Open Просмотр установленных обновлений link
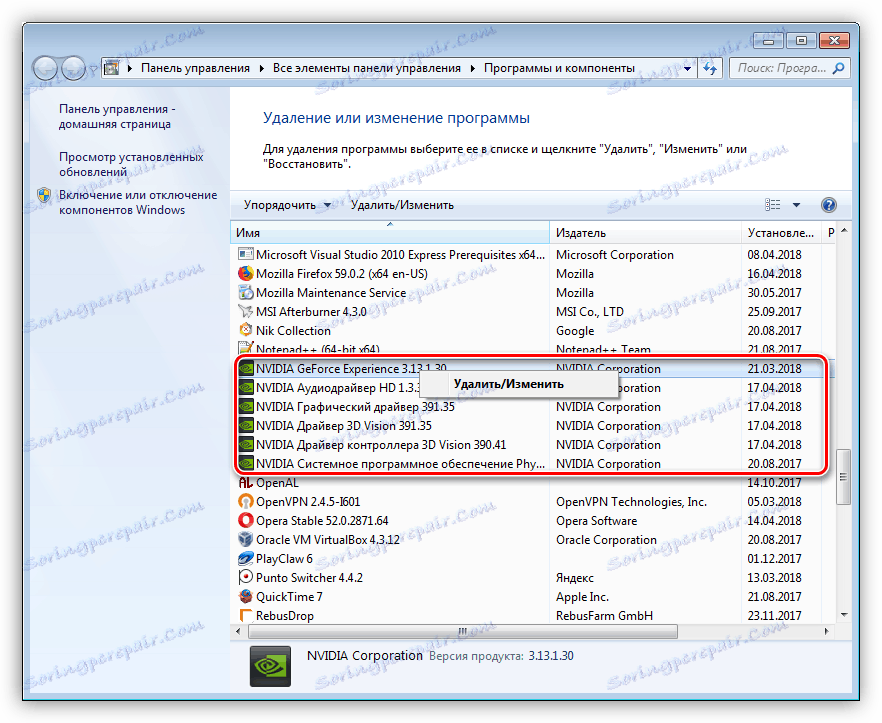This screenshot has width=882, height=723. tap(131, 164)
